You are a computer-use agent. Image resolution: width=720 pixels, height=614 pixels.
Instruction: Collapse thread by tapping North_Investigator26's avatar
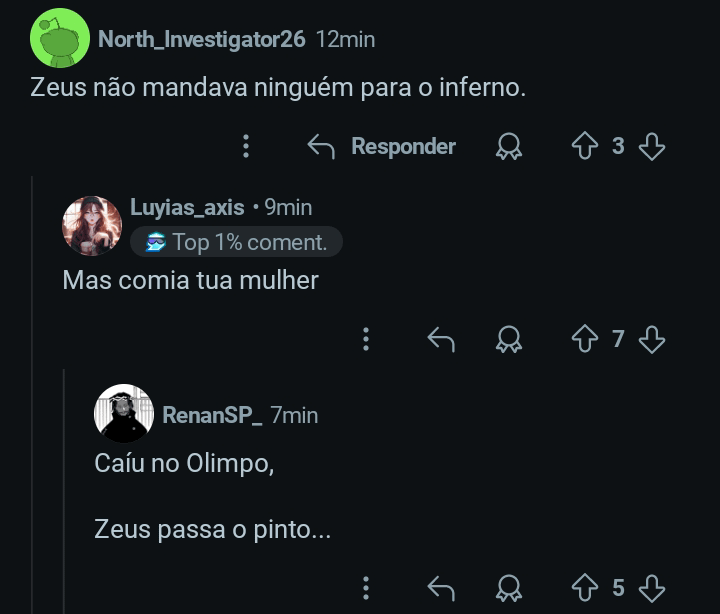(x=60, y=38)
